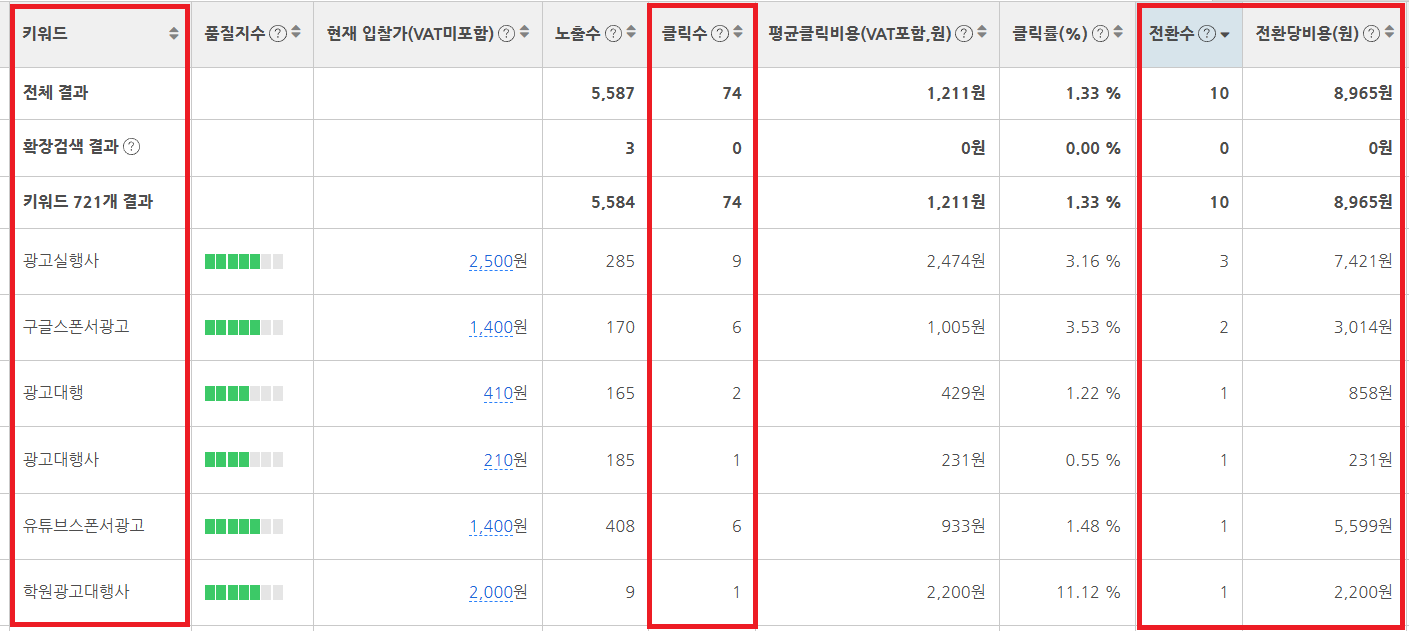Click the 노출수 help question mark
This screenshot has width=1409, height=631.
[x=614, y=33]
